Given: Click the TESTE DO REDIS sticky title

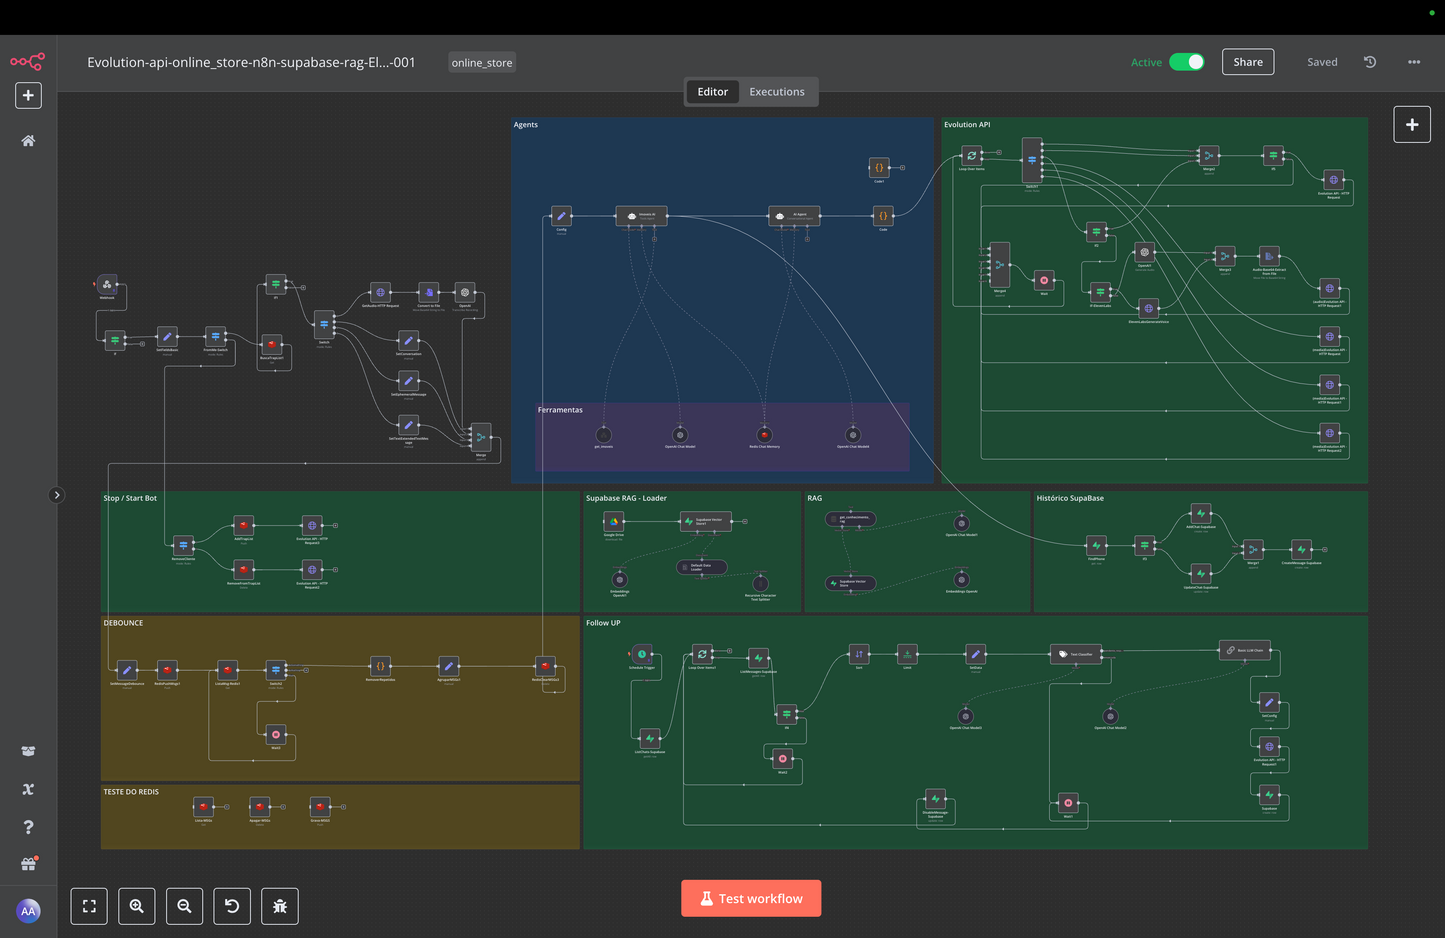Looking at the screenshot, I should click(131, 792).
